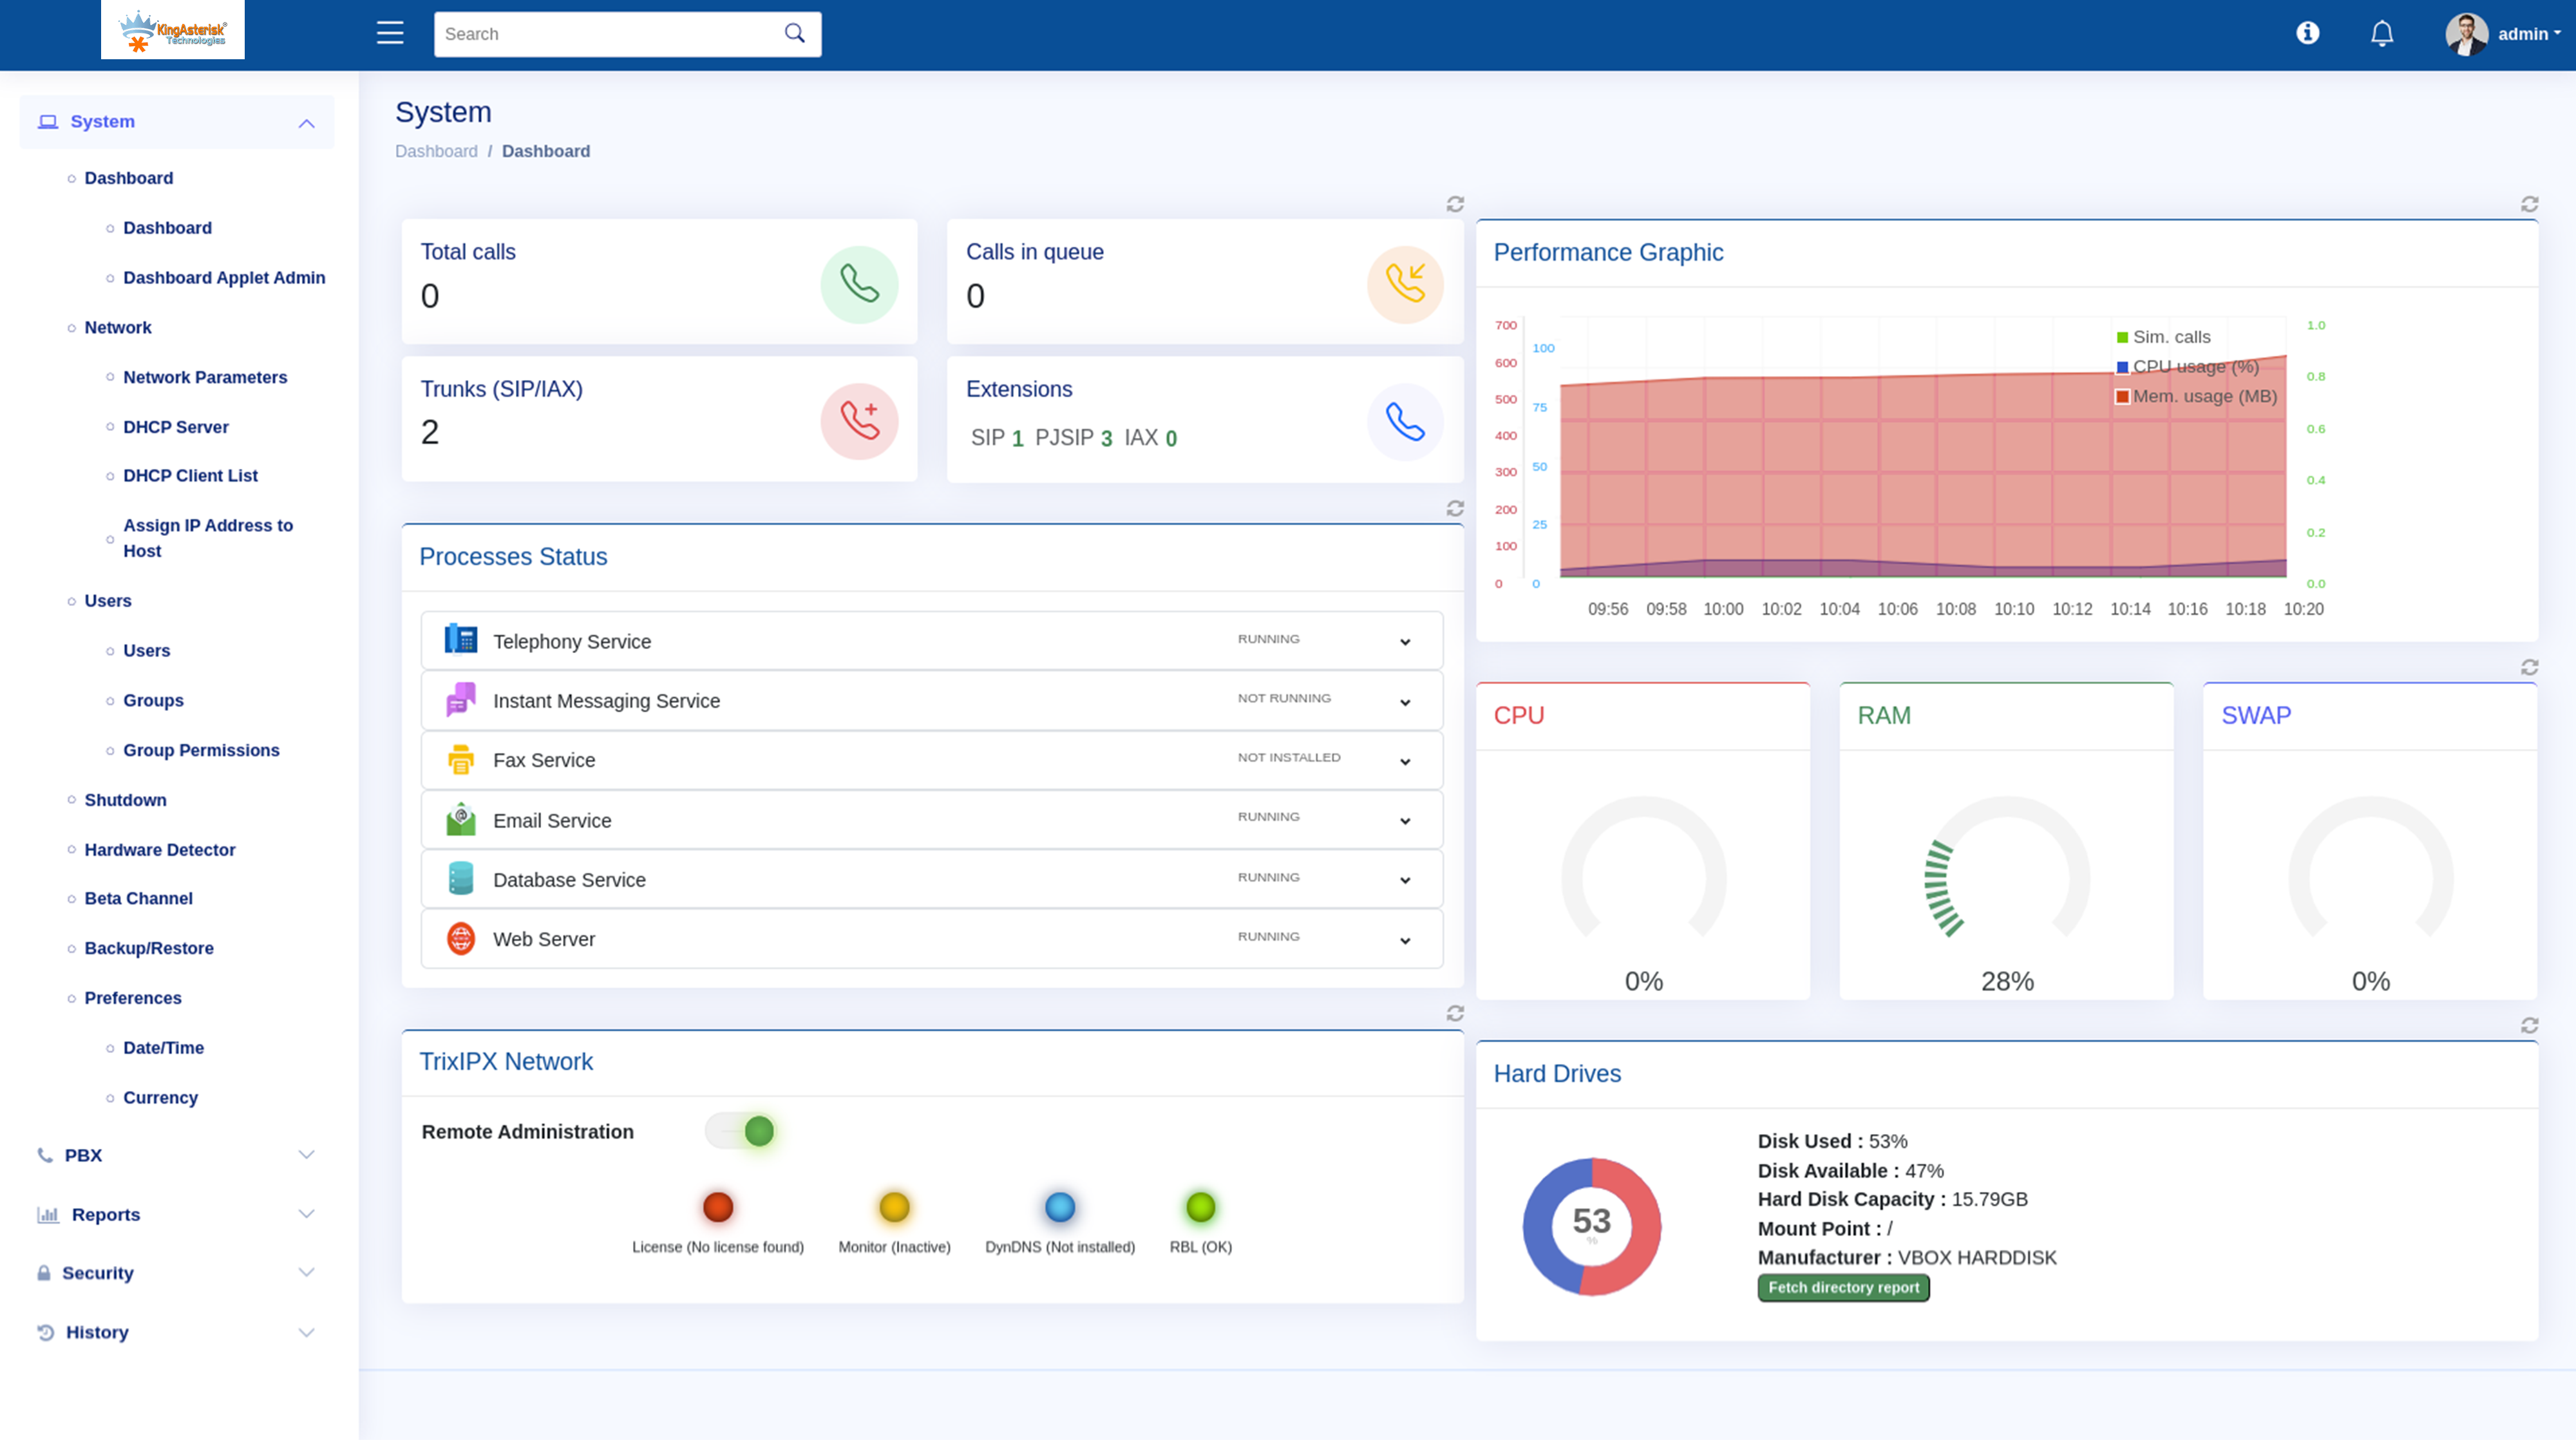Click the system information icon in the top bar

coord(2308,33)
